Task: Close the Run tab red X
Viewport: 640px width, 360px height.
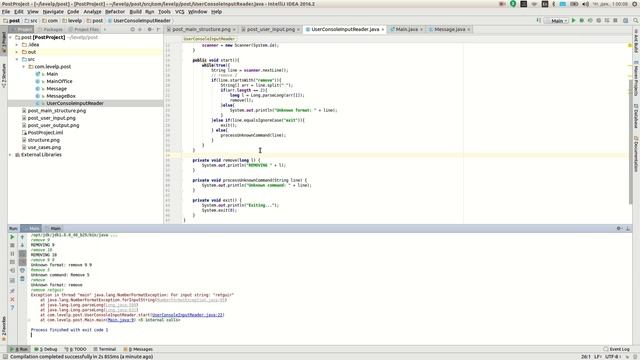Action: click(12, 299)
